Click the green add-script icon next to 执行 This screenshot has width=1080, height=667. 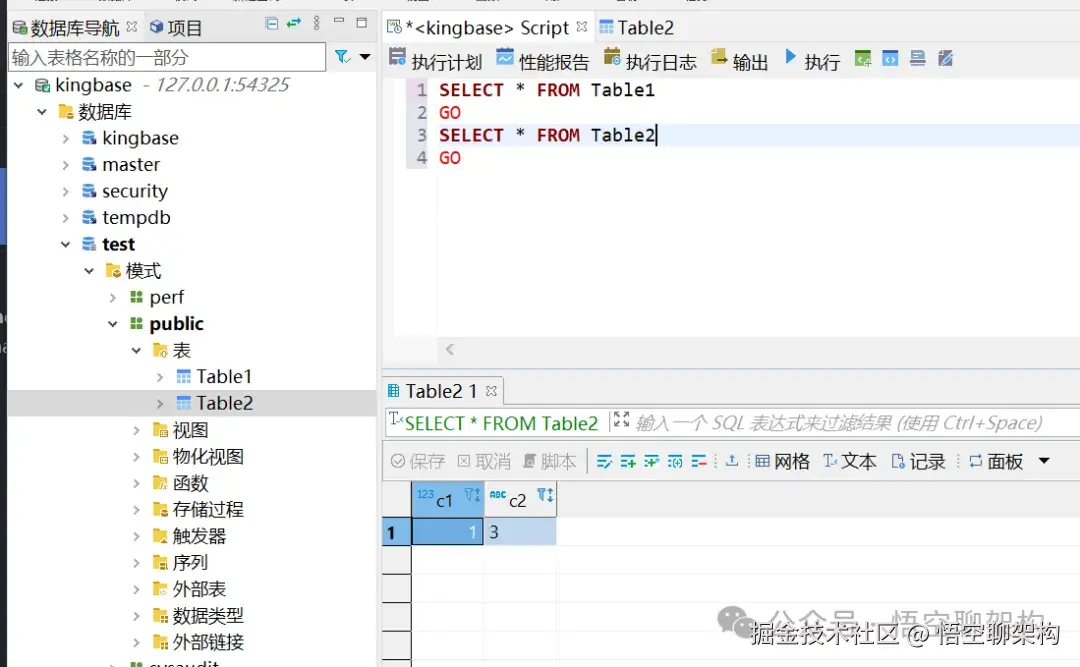tap(862, 59)
